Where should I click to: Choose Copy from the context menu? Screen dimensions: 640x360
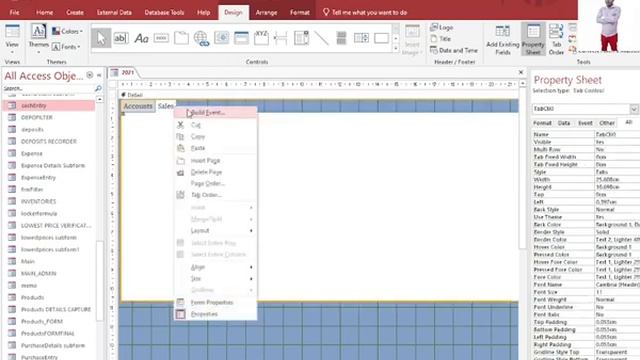(216, 136)
